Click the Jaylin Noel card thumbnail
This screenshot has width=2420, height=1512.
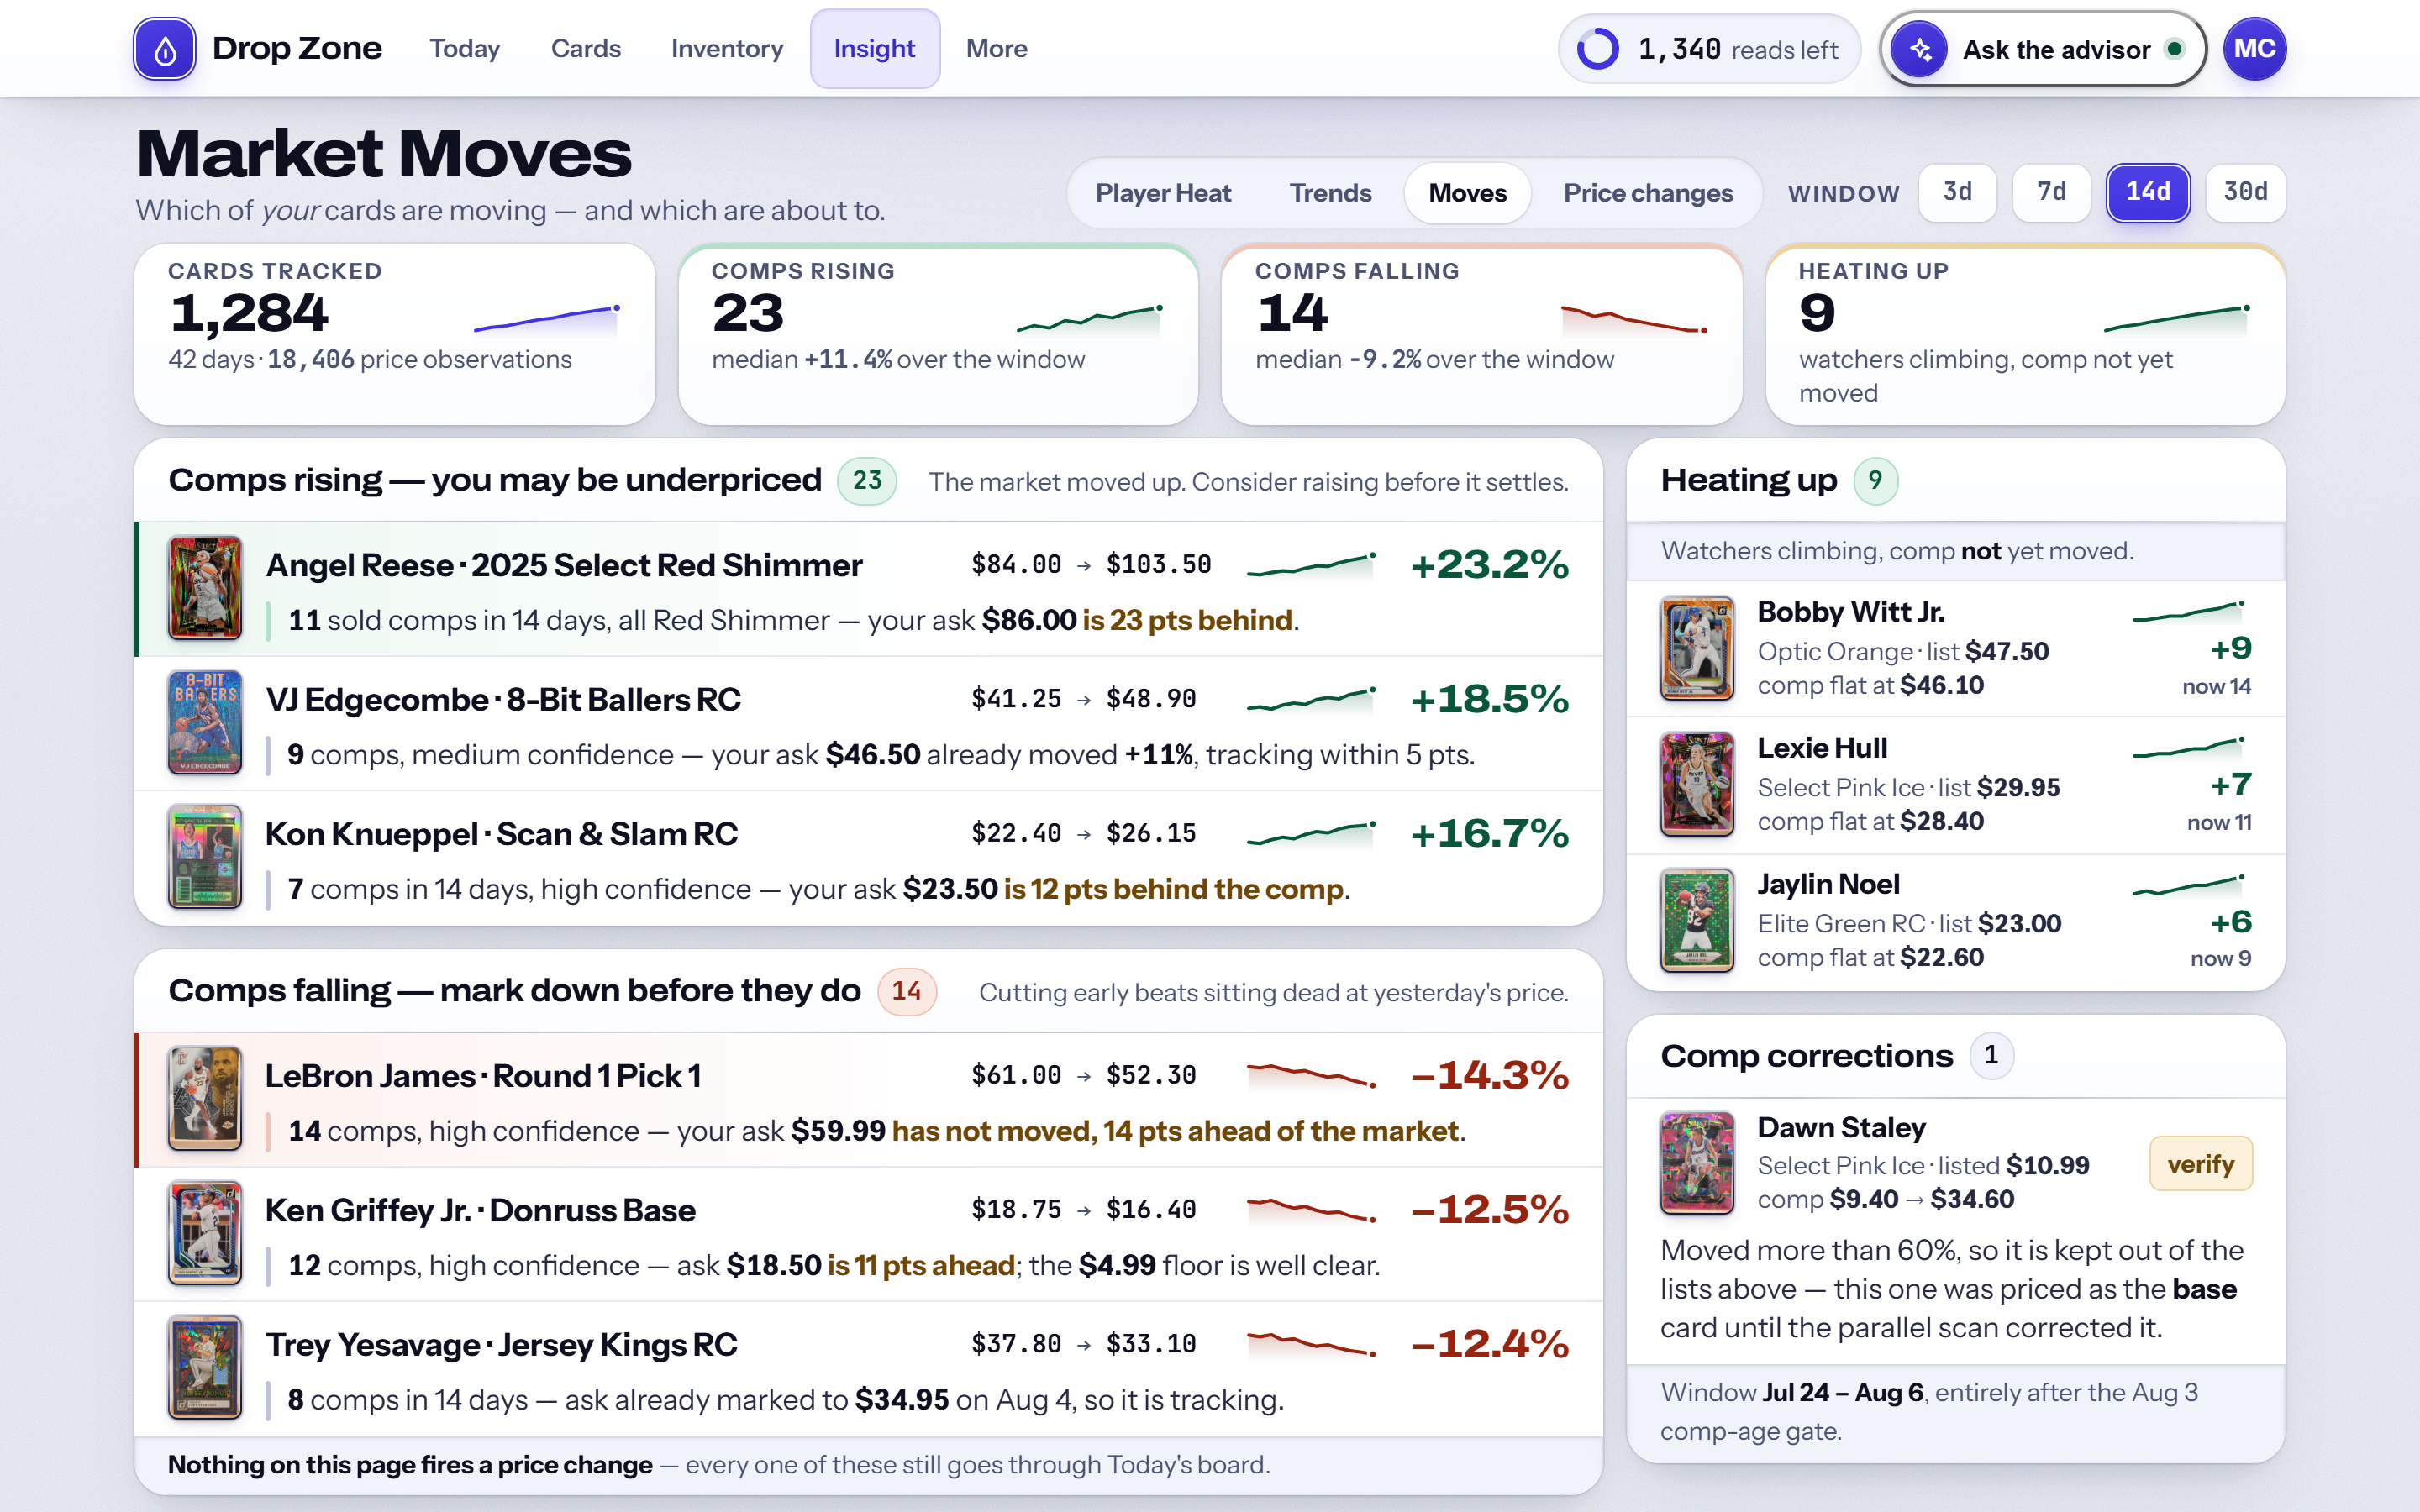click(x=1697, y=920)
